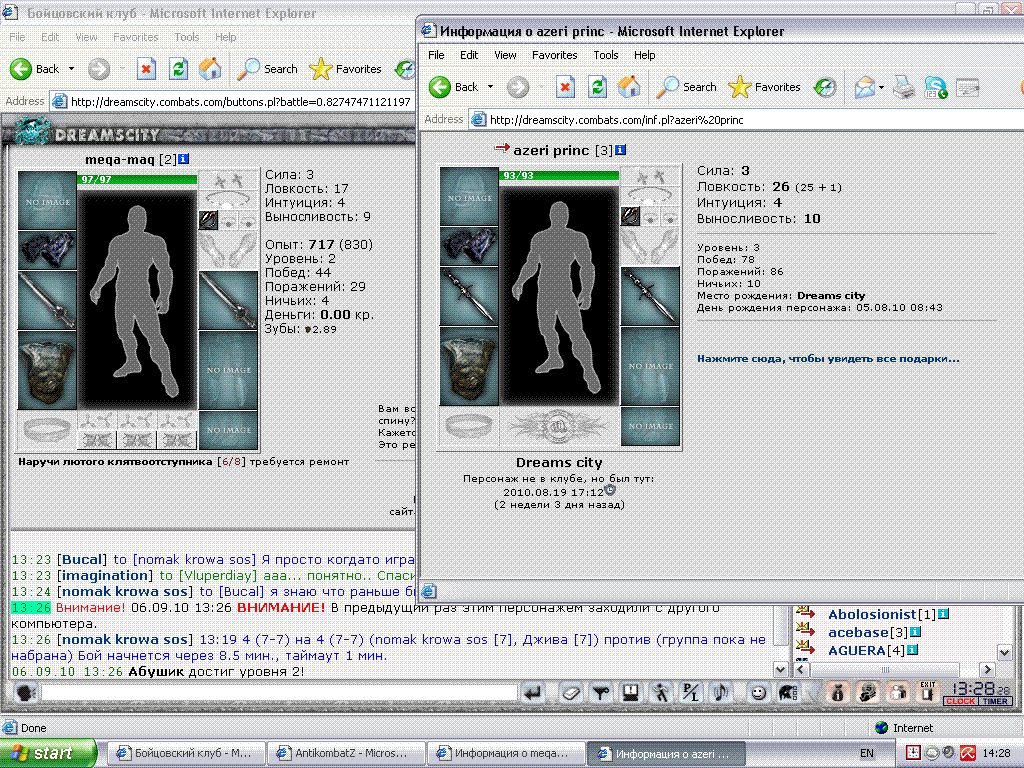1024x768 pixels.
Task: Click the EXIT door icon in the game bar
Action: point(927,692)
